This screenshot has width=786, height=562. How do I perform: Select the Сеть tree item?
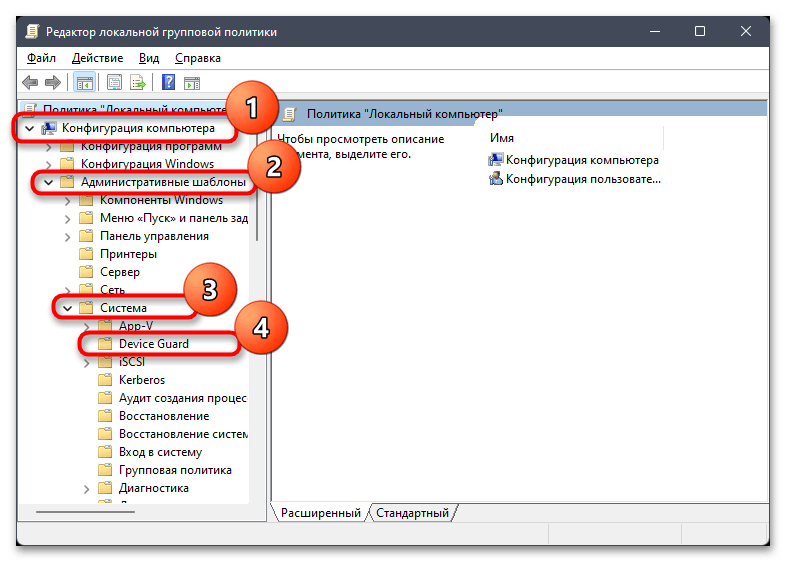pyautogui.click(x=112, y=290)
